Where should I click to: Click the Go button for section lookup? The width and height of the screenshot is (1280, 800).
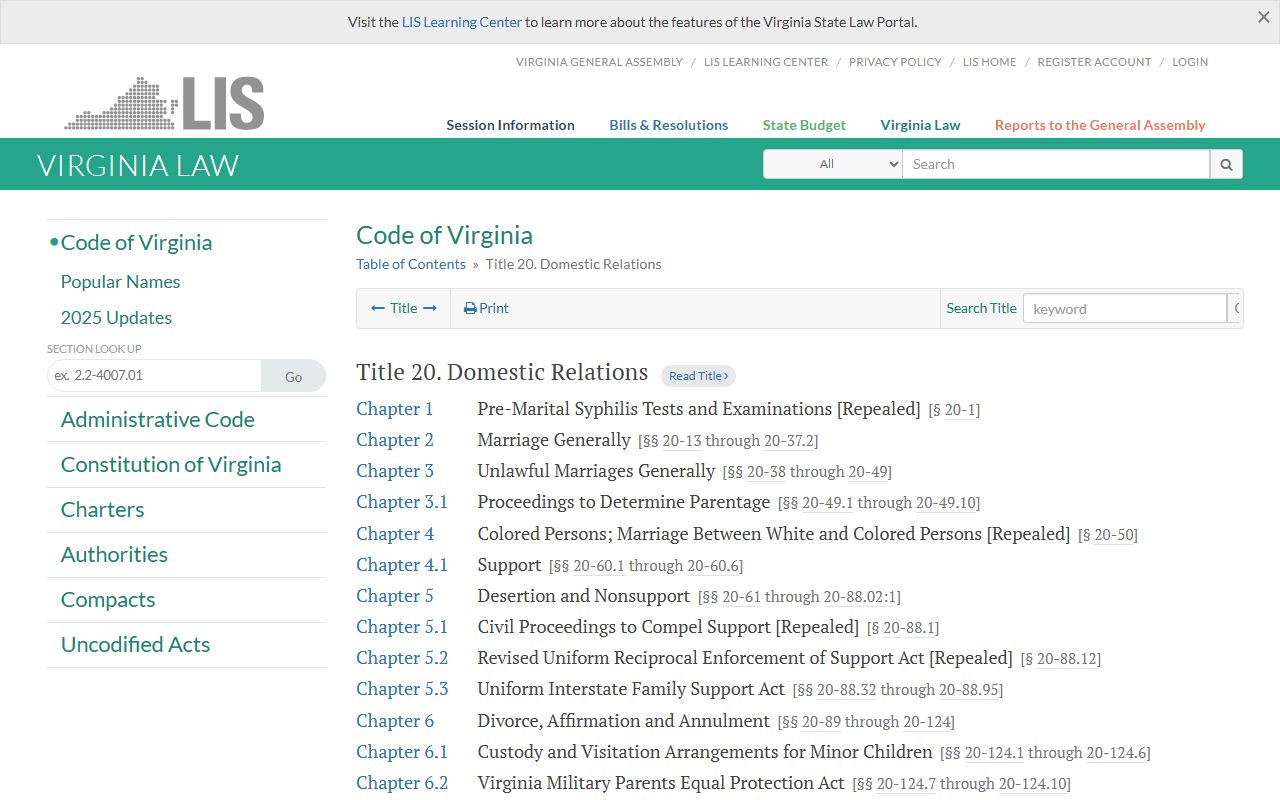click(x=293, y=376)
